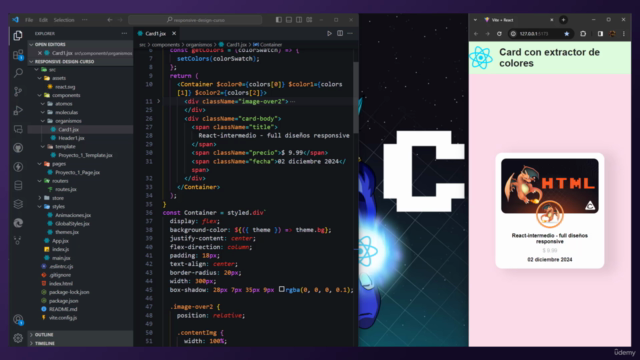Open the overflow menu ellipsis in menu bar
The image size is (640, 360).
tap(84, 20)
